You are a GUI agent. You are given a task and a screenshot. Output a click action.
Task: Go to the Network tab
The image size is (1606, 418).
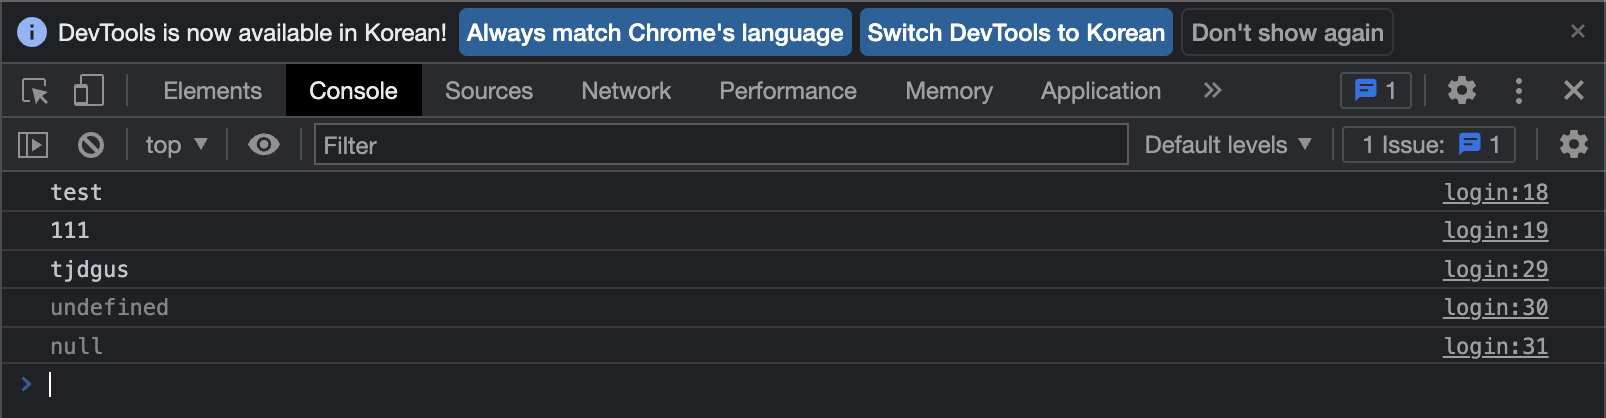tap(626, 91)
